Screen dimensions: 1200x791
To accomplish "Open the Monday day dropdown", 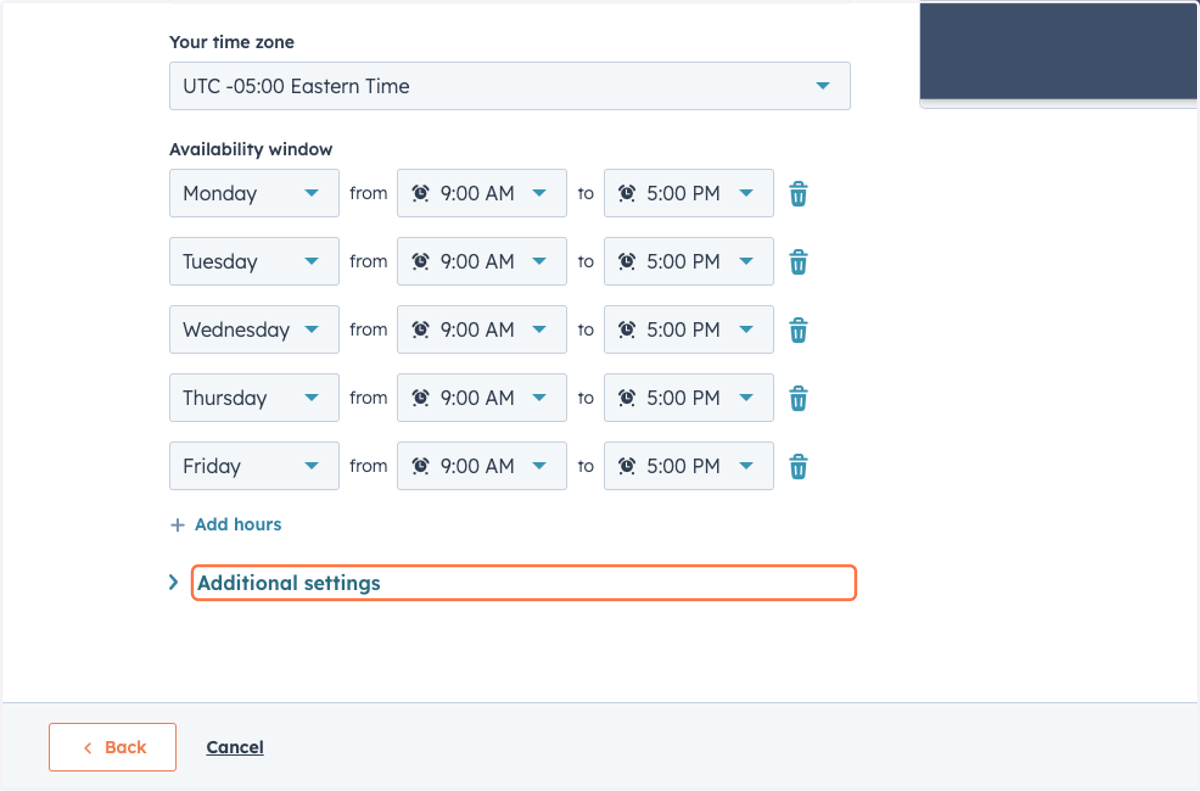I will (254, 193).
